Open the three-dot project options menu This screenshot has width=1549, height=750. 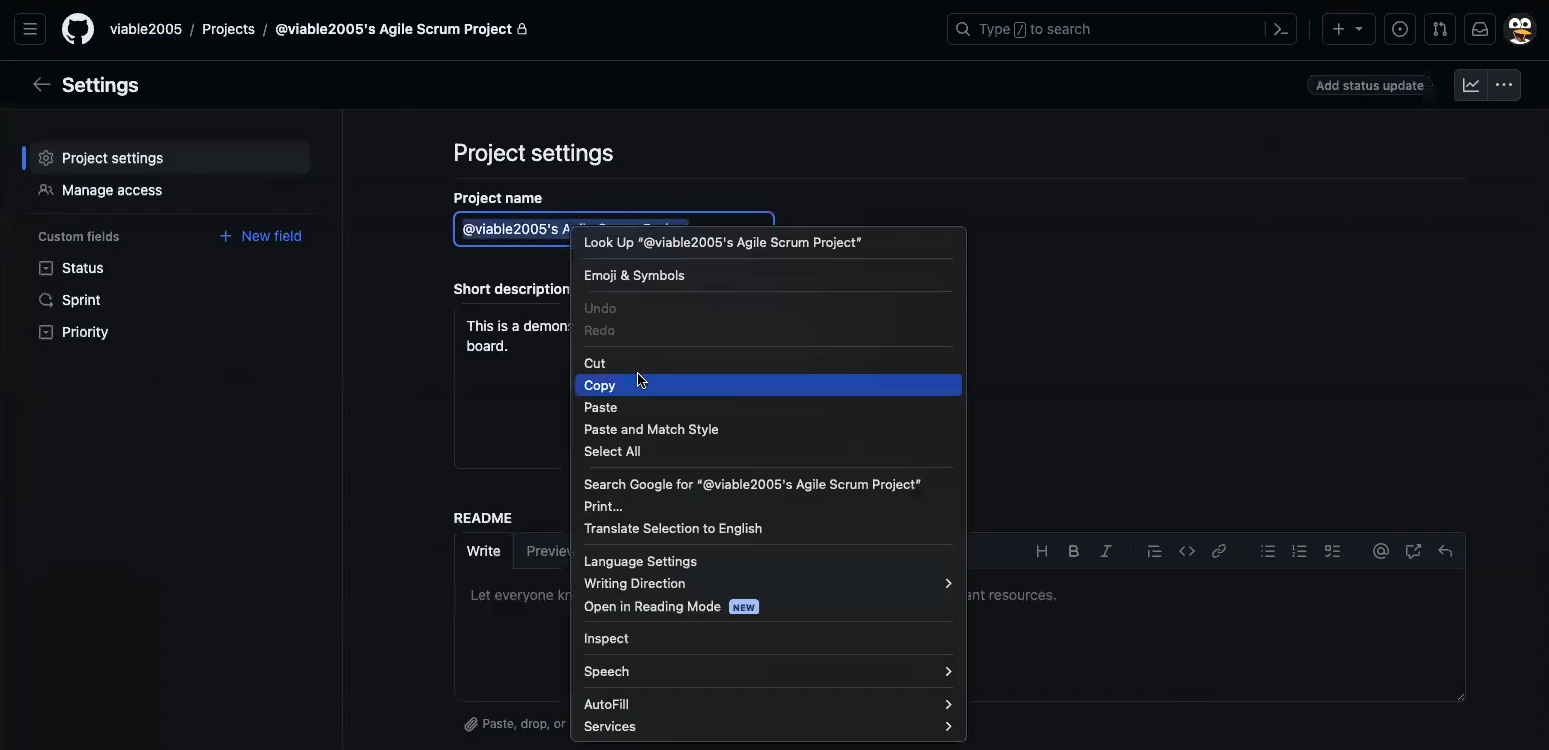1504,85
